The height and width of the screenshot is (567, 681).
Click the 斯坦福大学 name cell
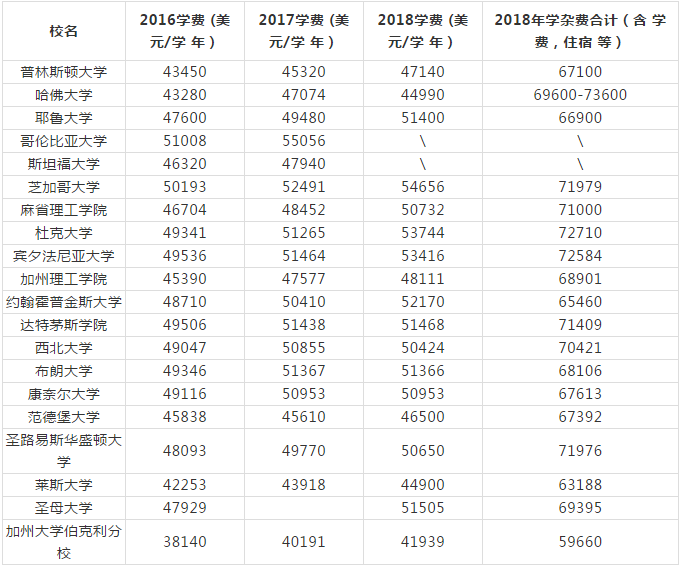coord(63,164)
